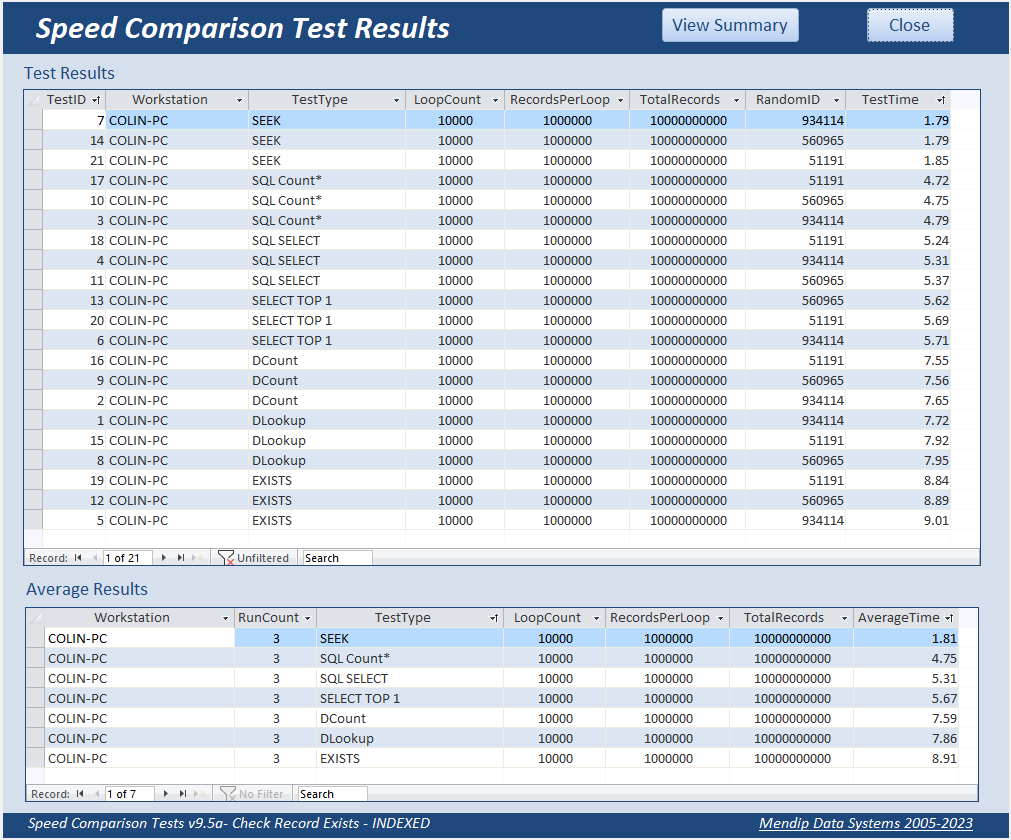Click TestTime cell 1.85

pos(898,161)
